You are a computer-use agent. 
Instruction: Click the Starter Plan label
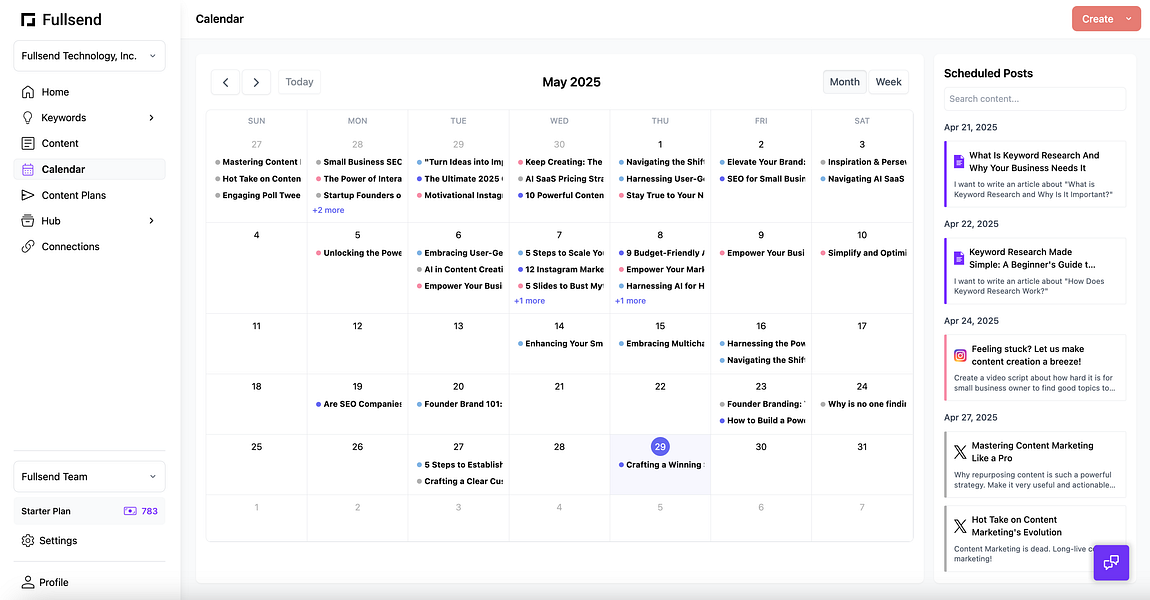(x=45, y=511)
